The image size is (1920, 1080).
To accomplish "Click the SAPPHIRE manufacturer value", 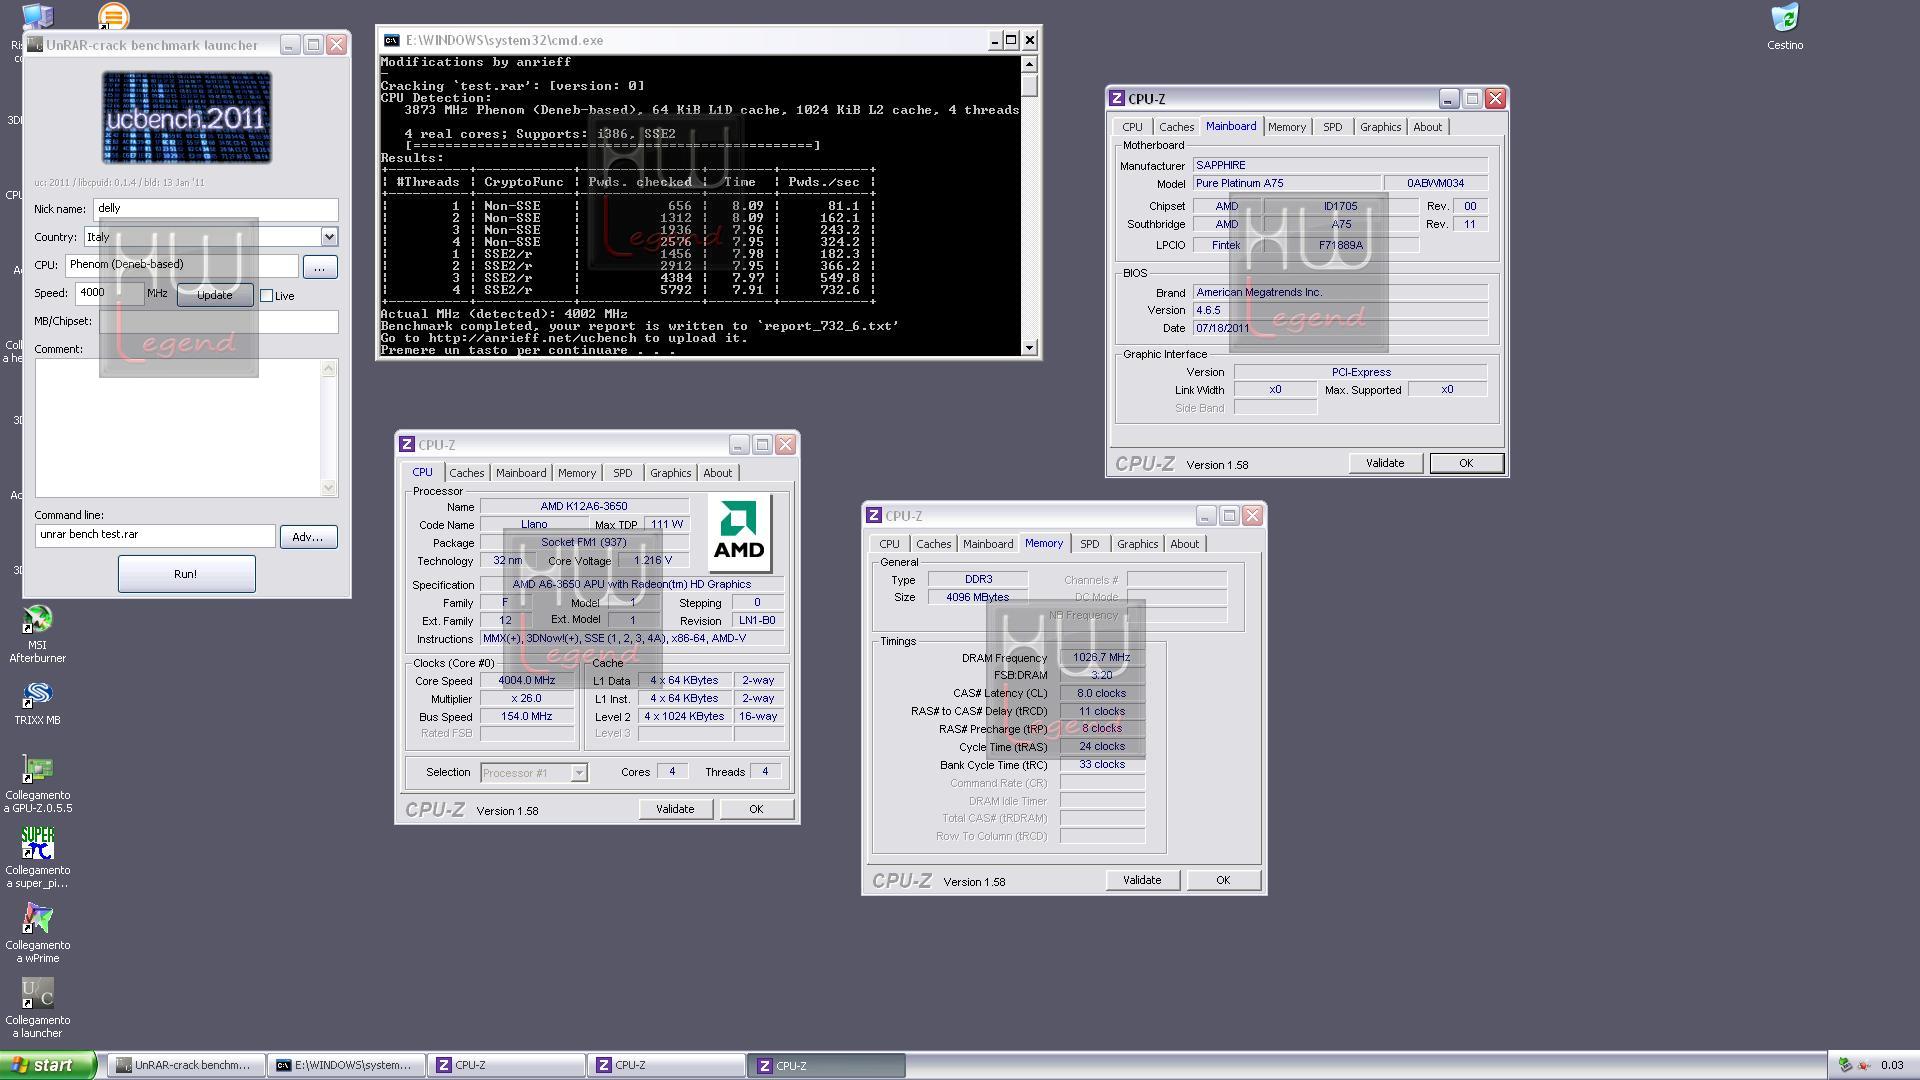I will pos(1340,166).
